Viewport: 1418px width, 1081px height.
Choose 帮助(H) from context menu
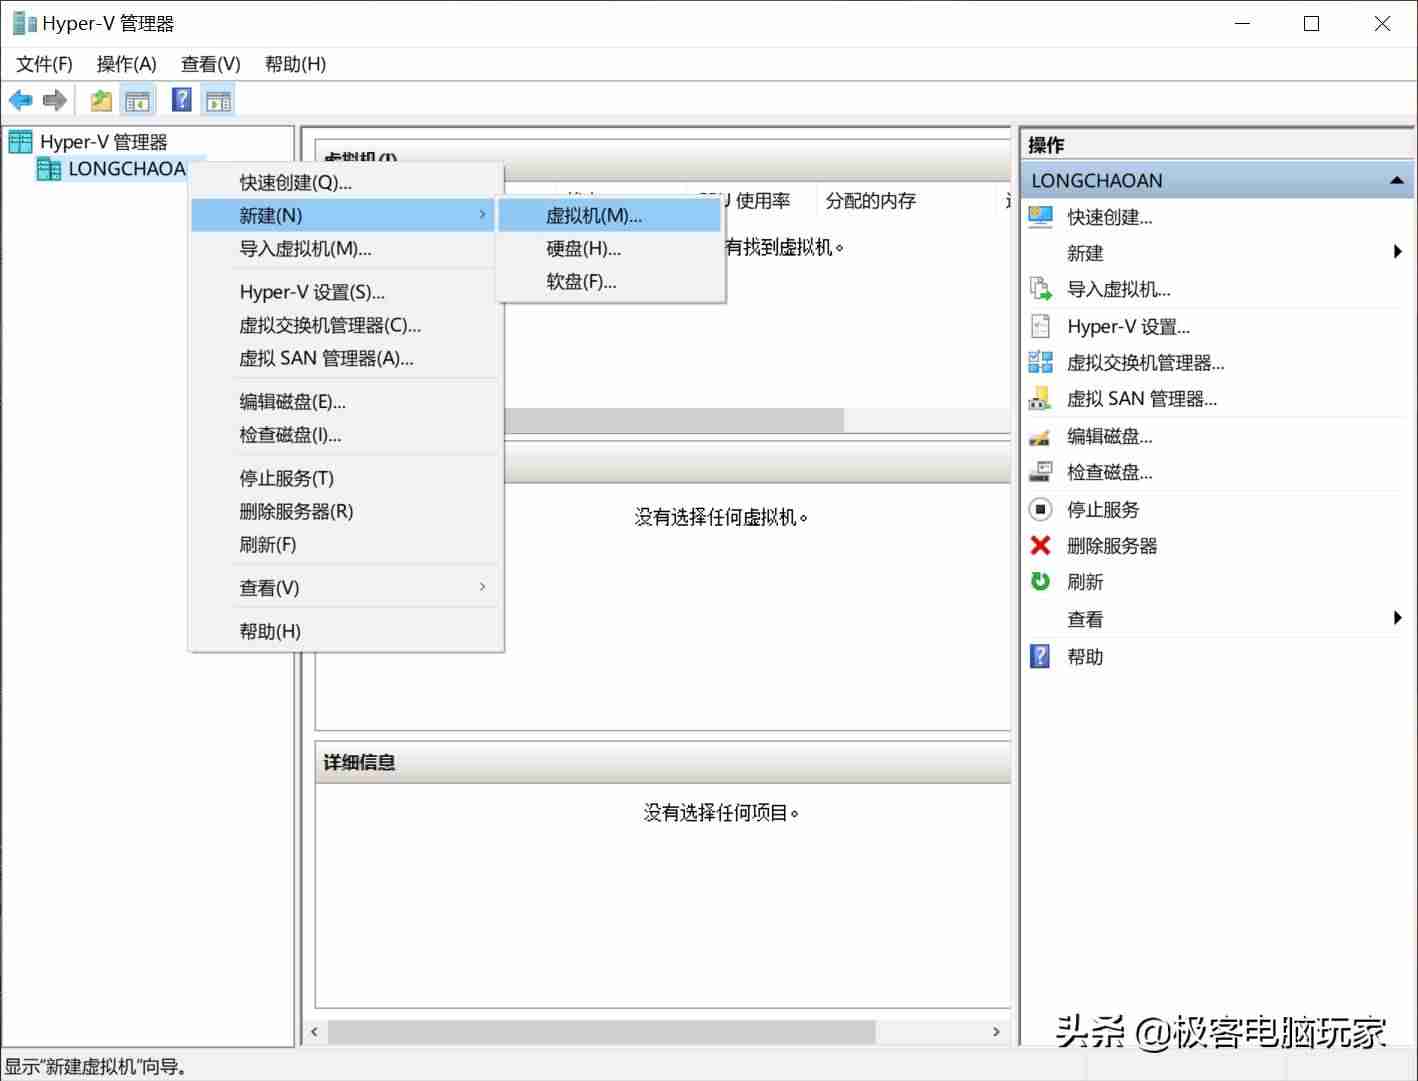[x=345, y=631]
